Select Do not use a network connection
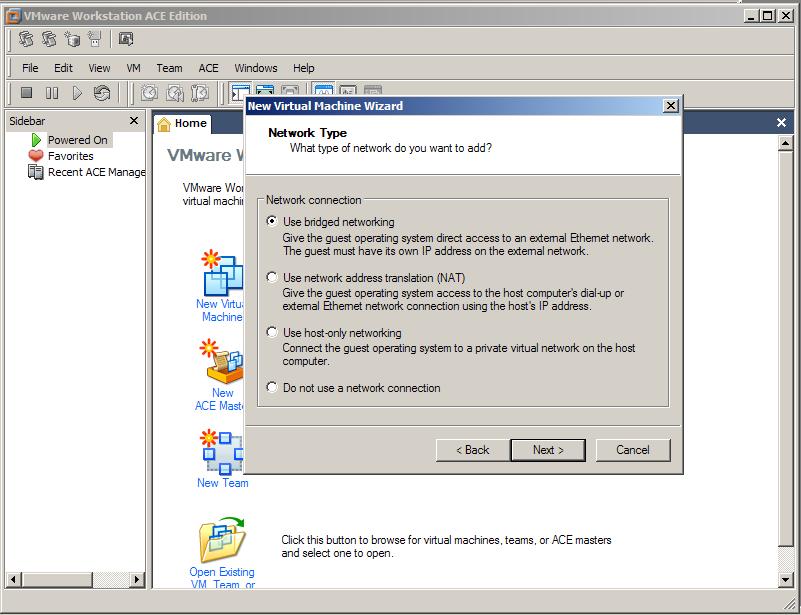The height and width of the screenshot is (615, 801). (x=273, y=388)
